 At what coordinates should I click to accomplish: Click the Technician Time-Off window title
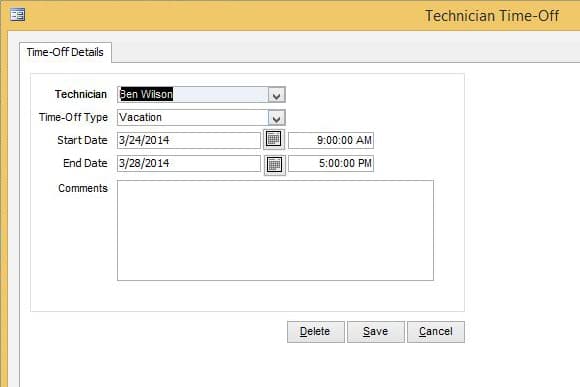(492, 16)
